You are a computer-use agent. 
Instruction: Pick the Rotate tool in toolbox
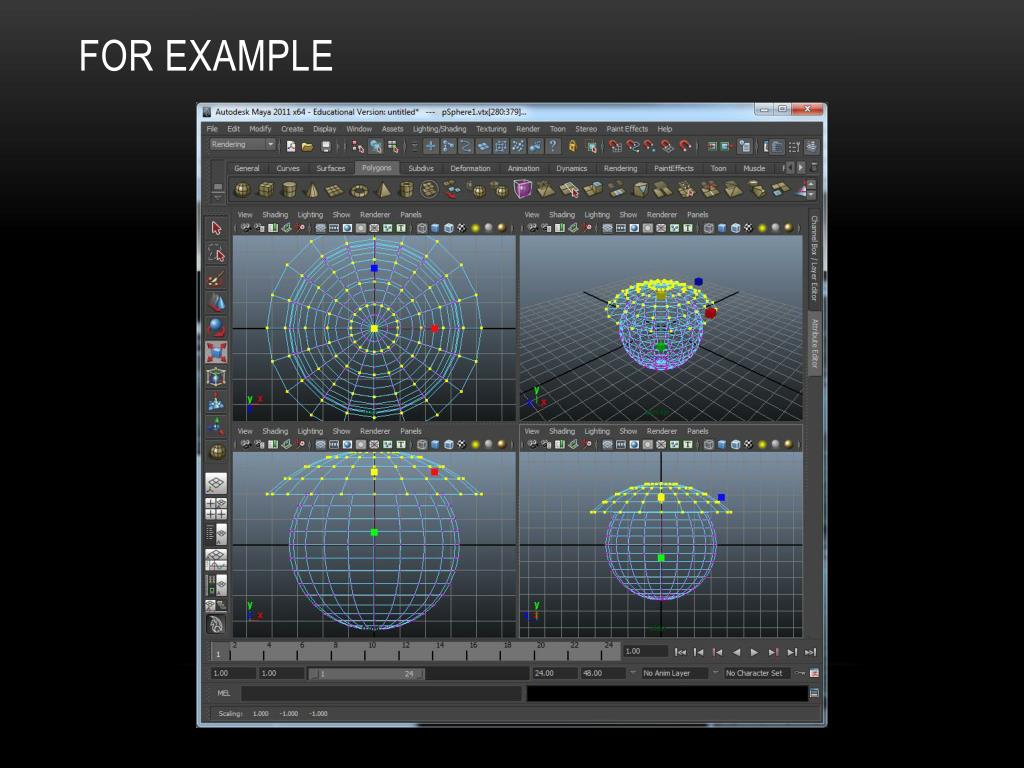(216, 327)
